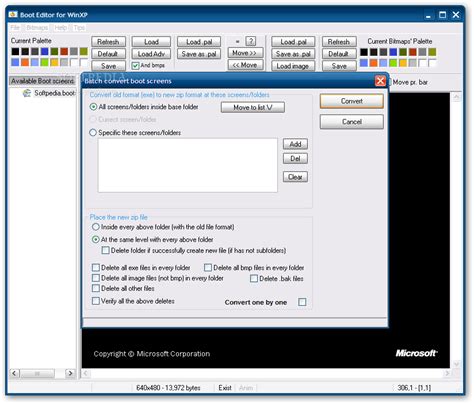474x404 pixels.
Task: Click Anim in the status bar
Action: [x=246, y=388]
